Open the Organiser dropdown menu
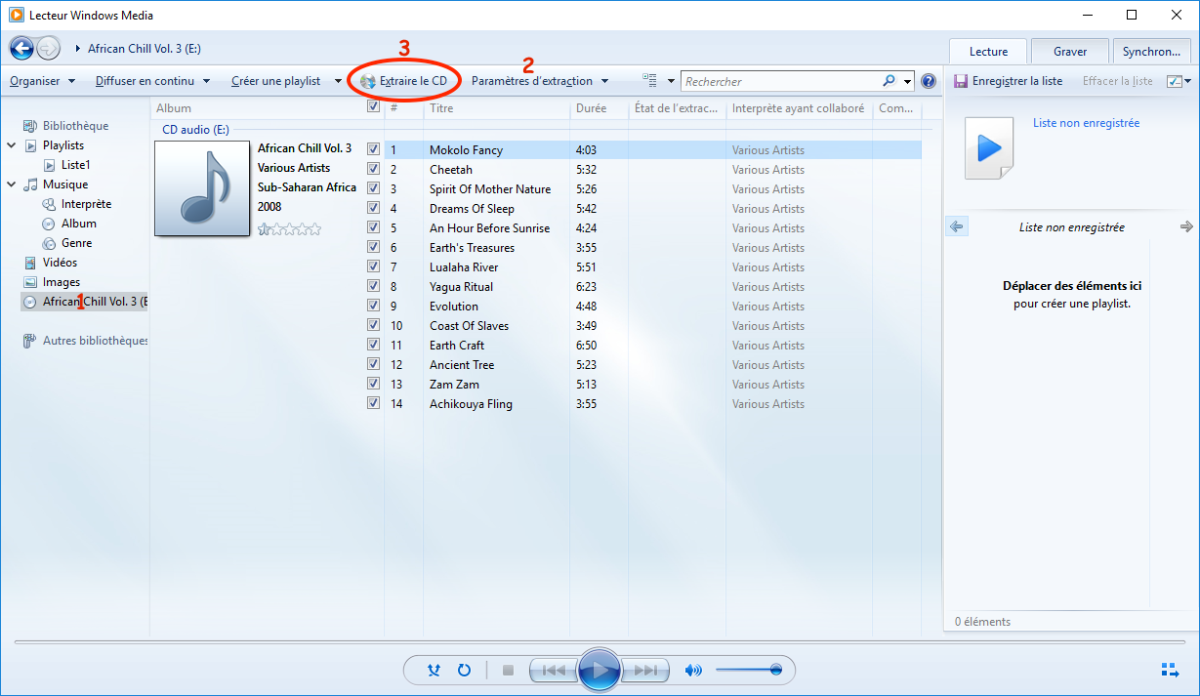Image resolution: width=1200 pixels, height=696 pixels. click(42, 81)
